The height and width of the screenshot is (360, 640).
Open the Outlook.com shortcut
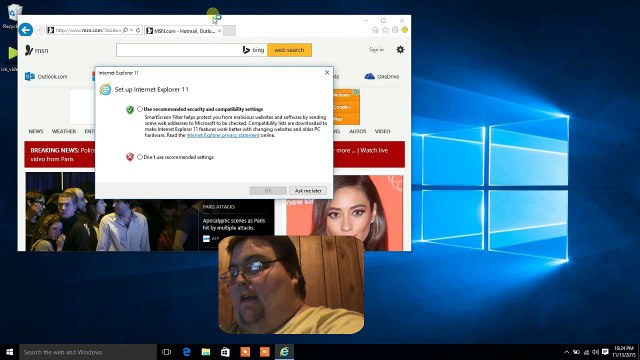click(46, 76)
